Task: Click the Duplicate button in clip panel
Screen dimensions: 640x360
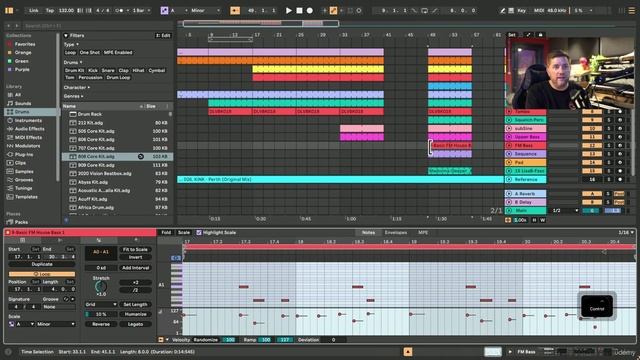Action: tap(42, 264)
